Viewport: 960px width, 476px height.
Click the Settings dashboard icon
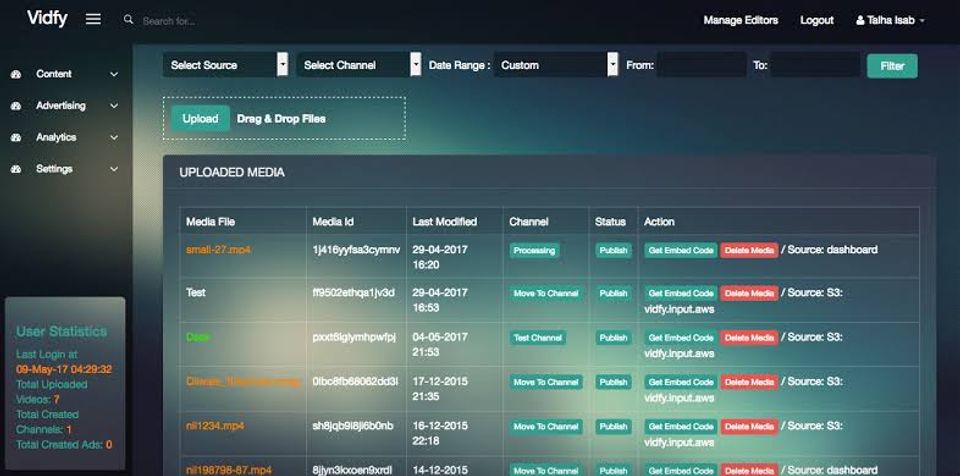pyautogui.click(x=16, y=169)
